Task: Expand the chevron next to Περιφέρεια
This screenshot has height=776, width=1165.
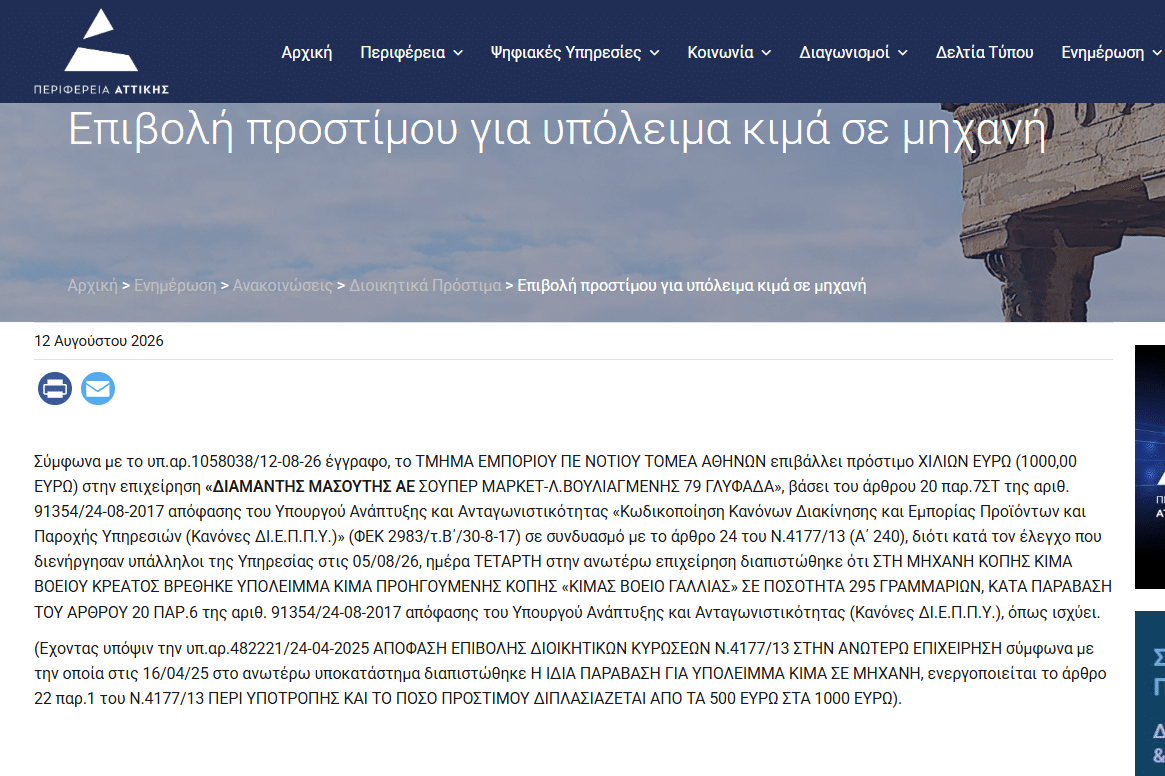Action: (x=458, y=53)
